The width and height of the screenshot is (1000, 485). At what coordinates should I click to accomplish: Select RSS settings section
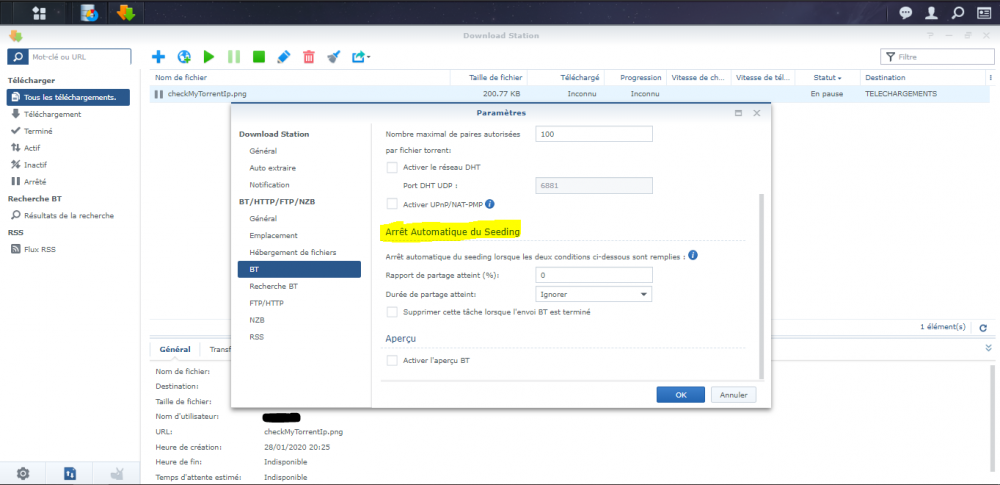pos(256,336)
